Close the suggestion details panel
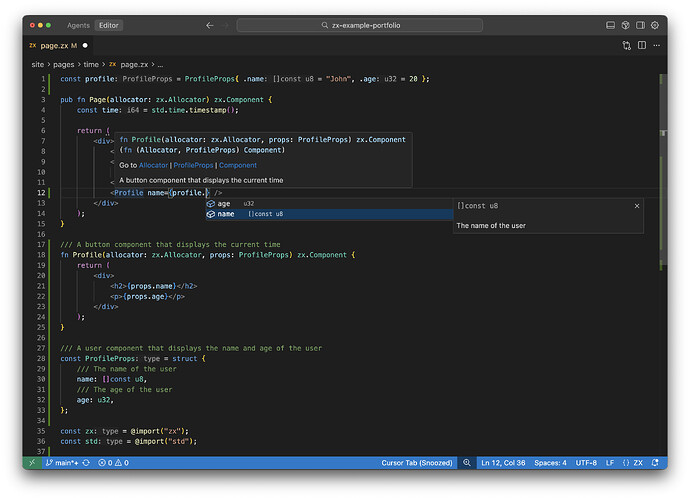The width and height of the screenshot is (690, 498). pos(637,205)
